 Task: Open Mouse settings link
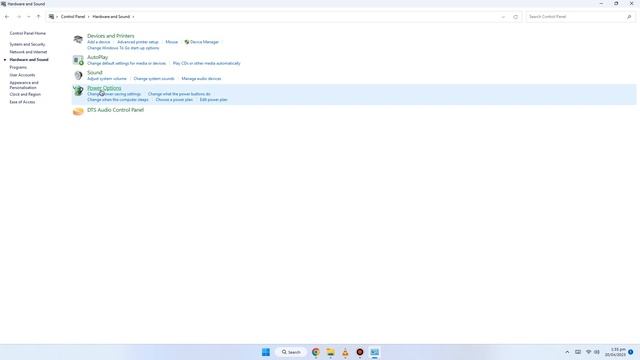pyautogui.click(x=171, y=42)
